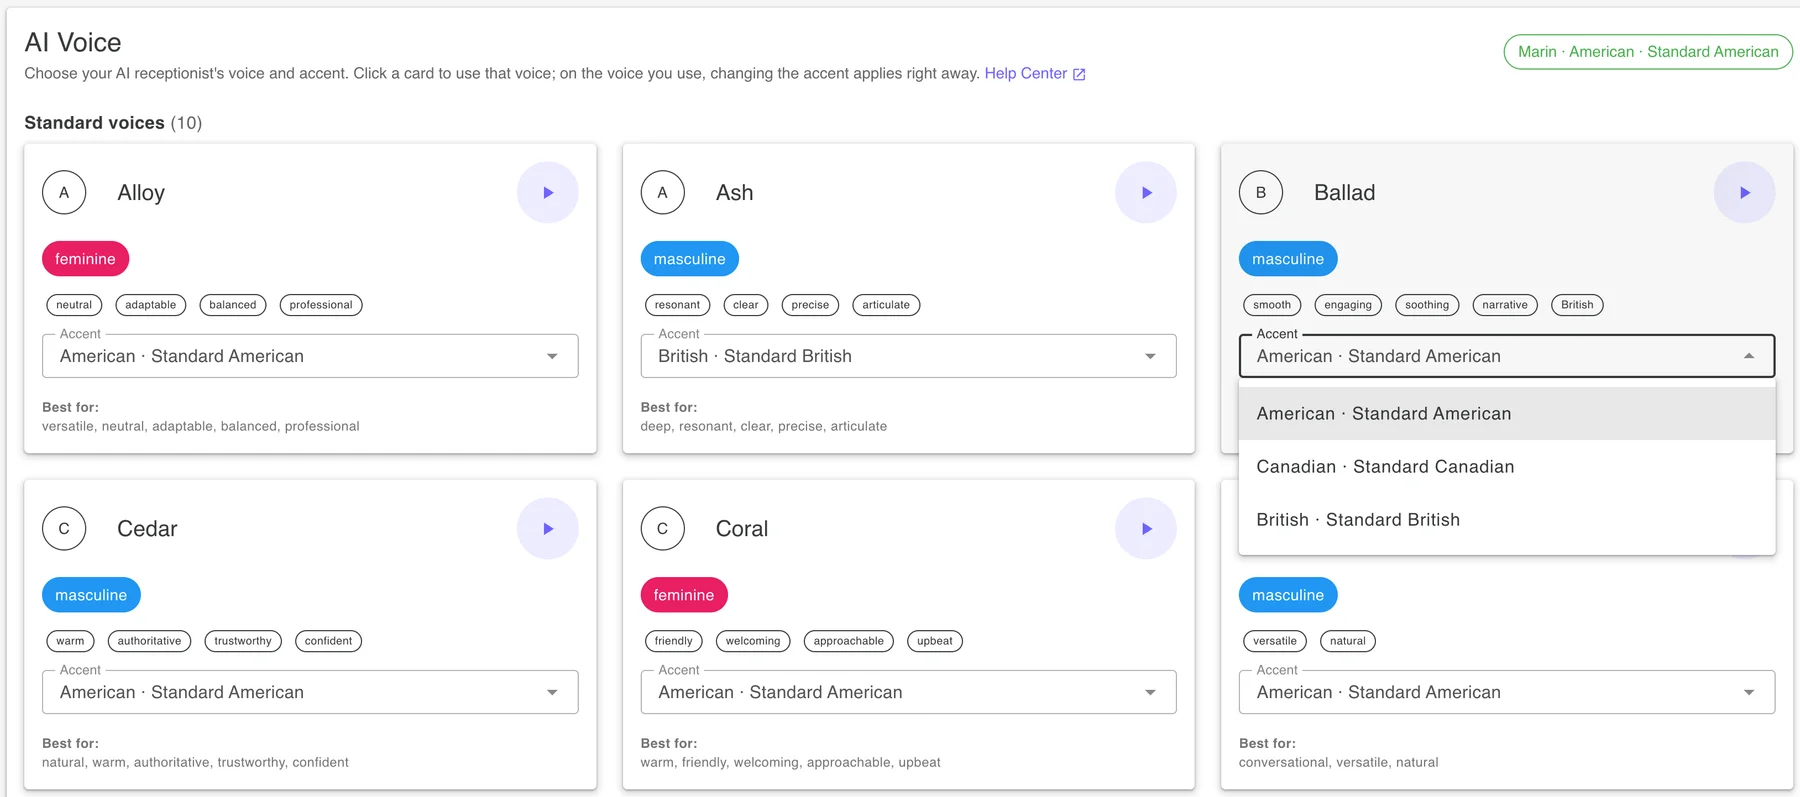1800x797 pixels.
Task: Open Cedar's Accent dropdown
Action: tap(310, 692)
